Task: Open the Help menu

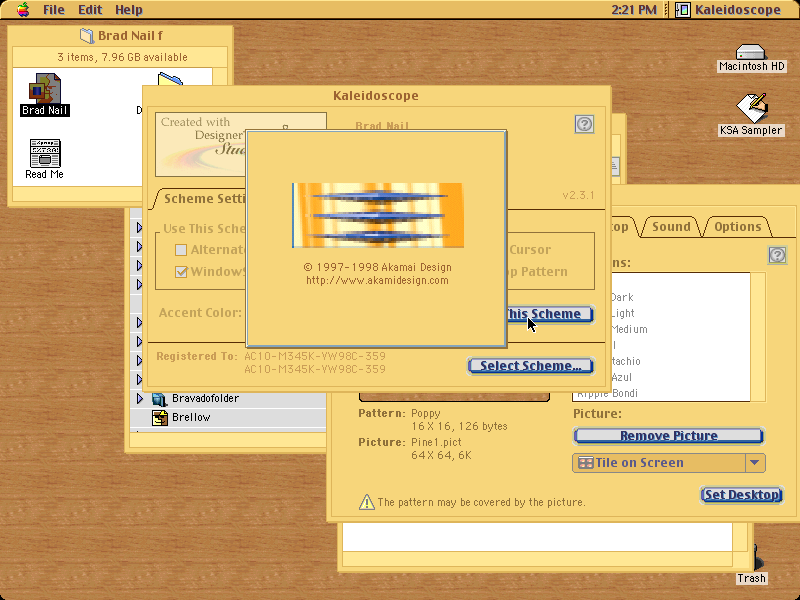Action: click(x=129, y=10)
